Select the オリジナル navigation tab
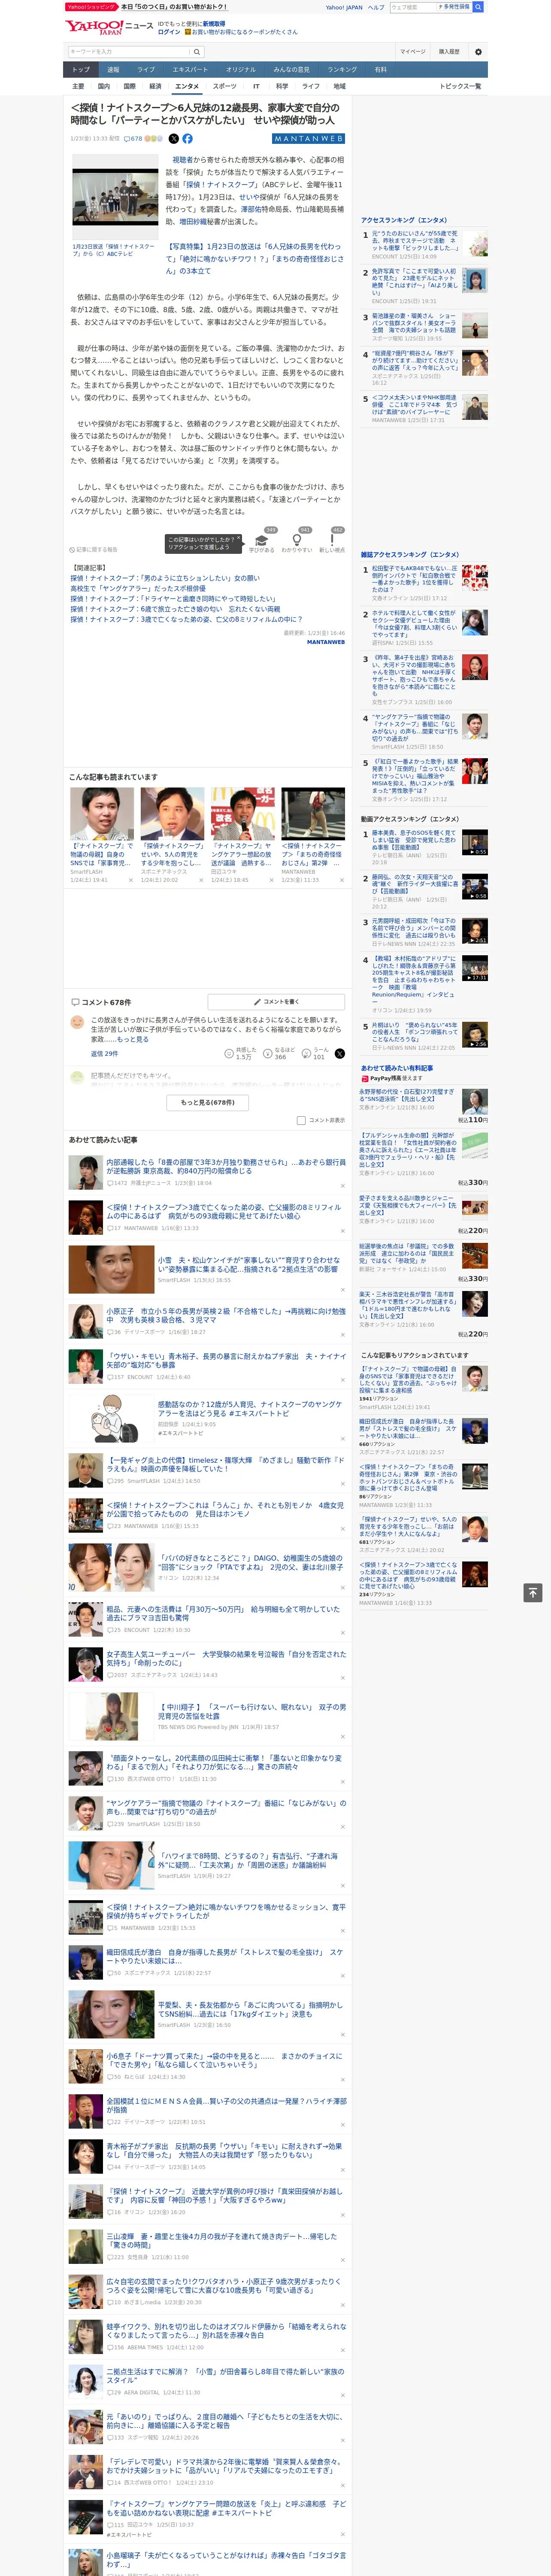This screenshot has height=2576, width=551. 241,70
